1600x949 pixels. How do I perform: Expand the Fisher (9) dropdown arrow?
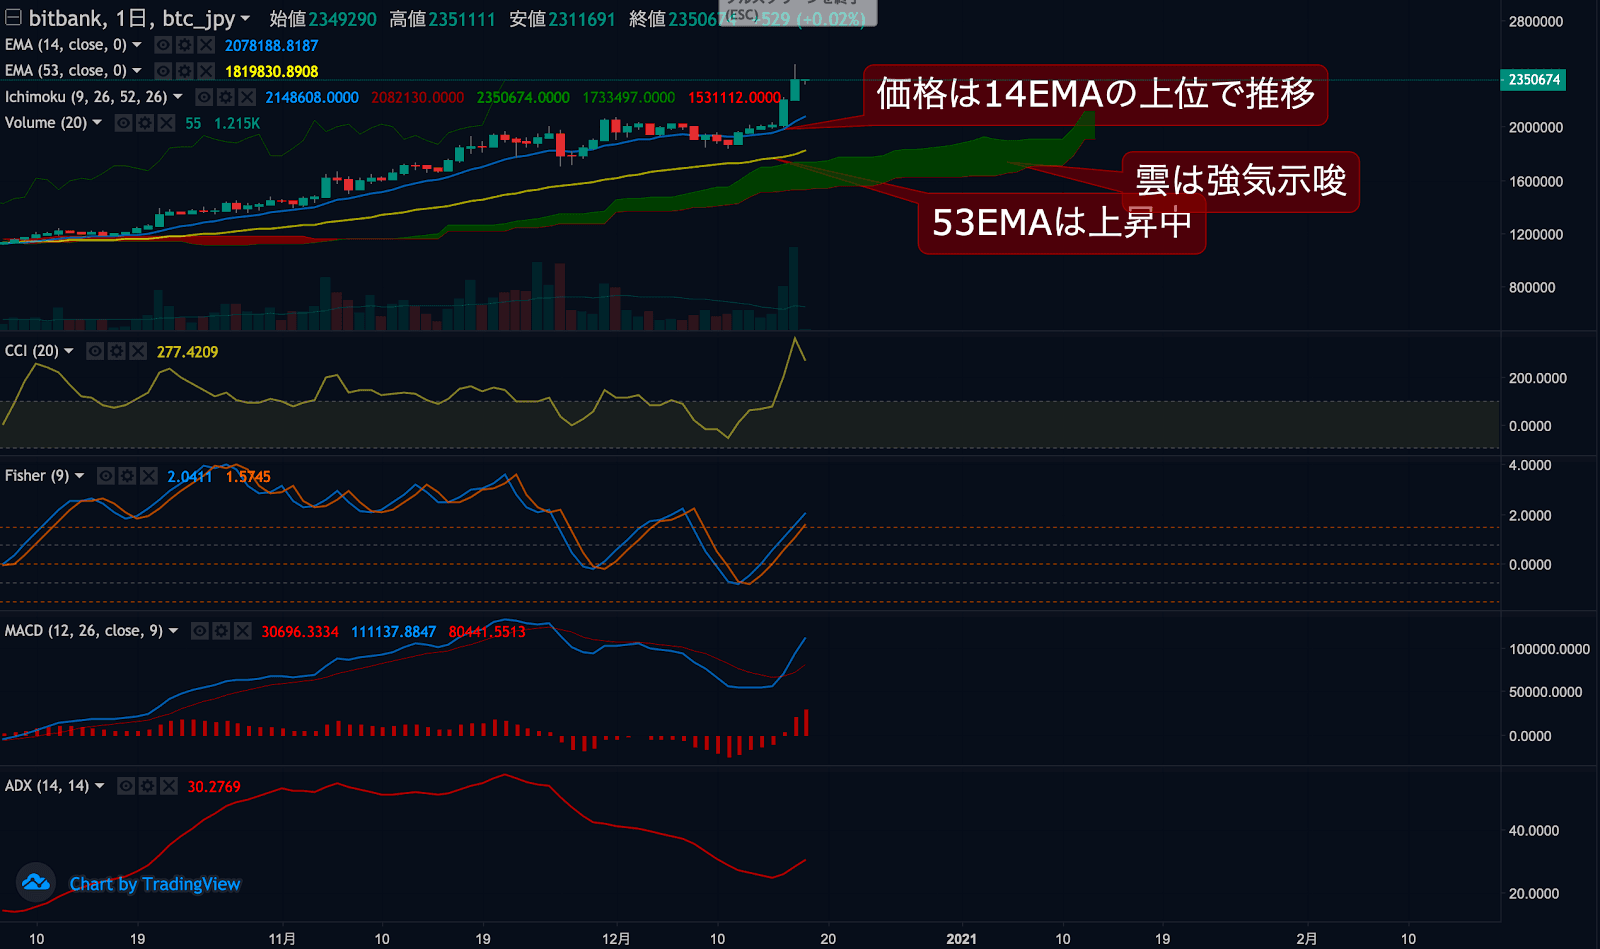click(x=79, y=476)
